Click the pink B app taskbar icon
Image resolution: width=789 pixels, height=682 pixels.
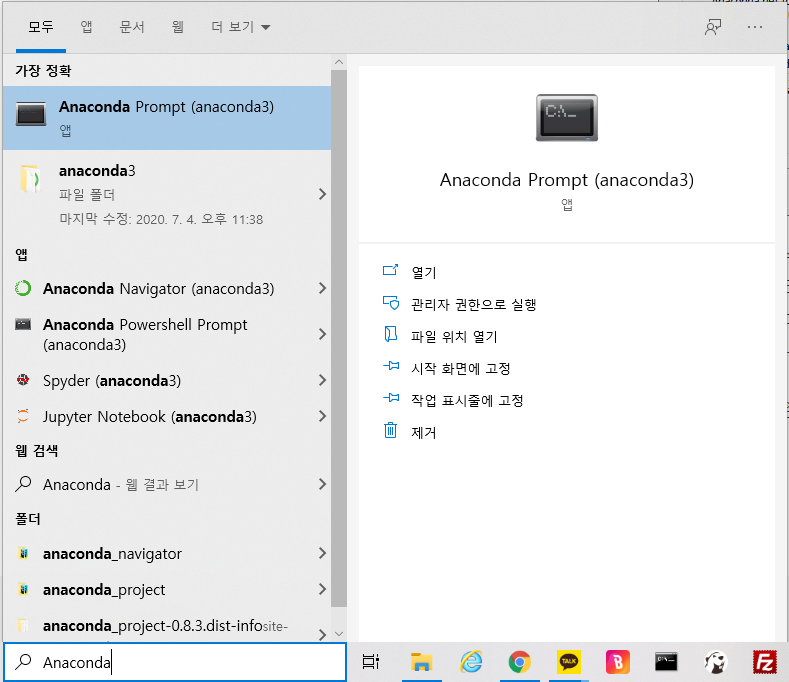[618, 661]
